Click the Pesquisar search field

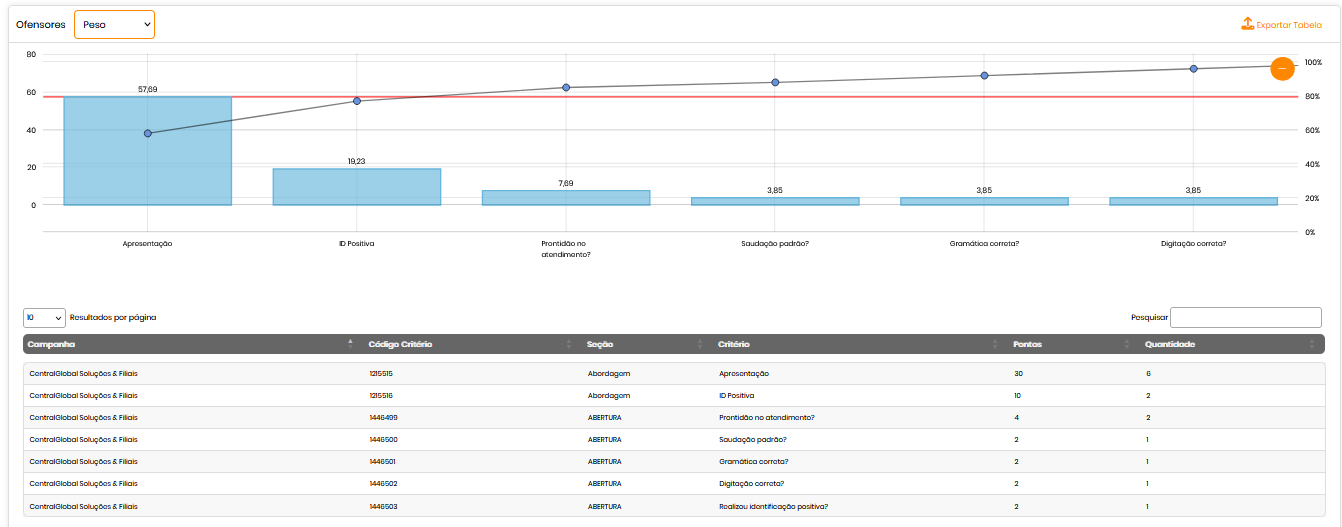pyautogui.click(x=1245, y=317)
